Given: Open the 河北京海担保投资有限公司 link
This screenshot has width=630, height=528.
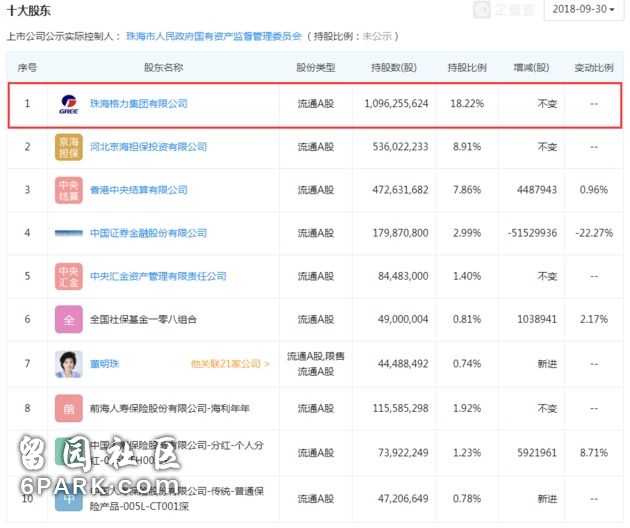Looking at the screenshot, I should (148, 147).
